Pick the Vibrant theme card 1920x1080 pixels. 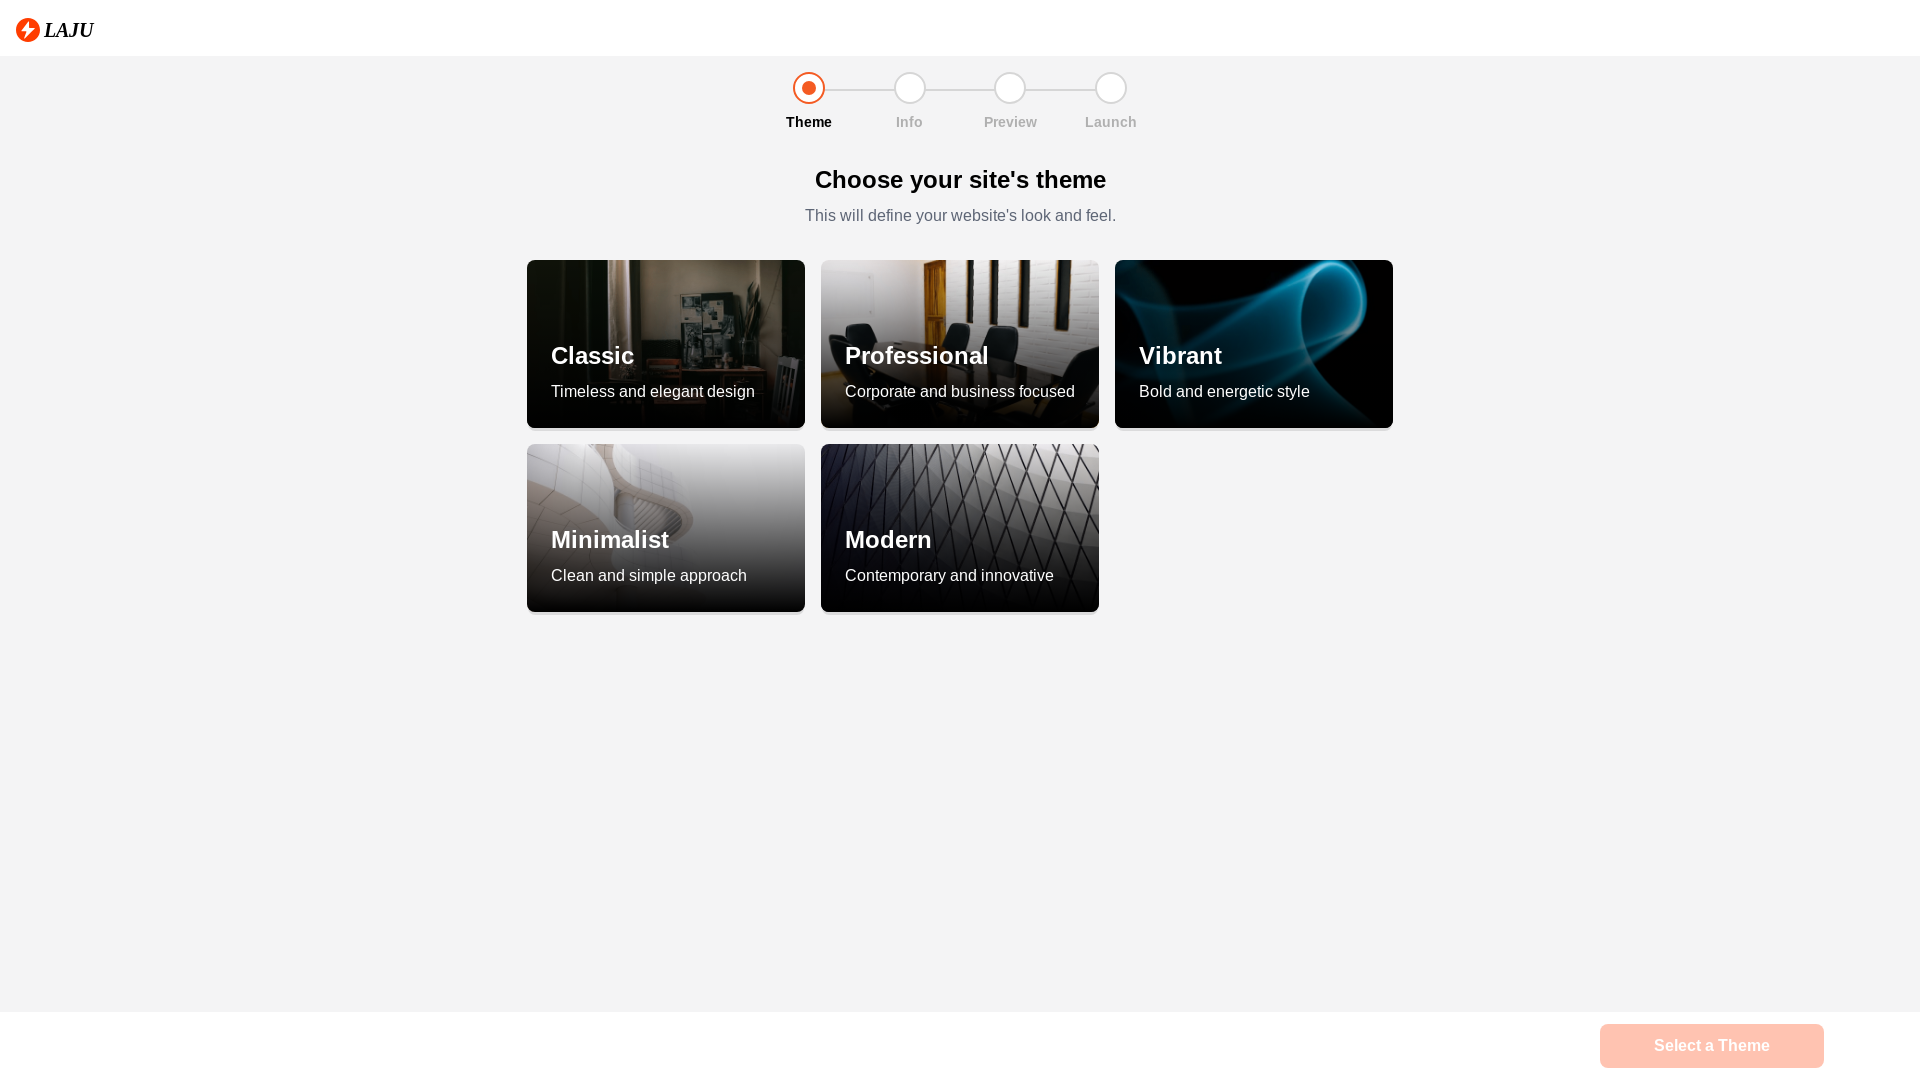pyautogui.click(x=1254, y=344)
